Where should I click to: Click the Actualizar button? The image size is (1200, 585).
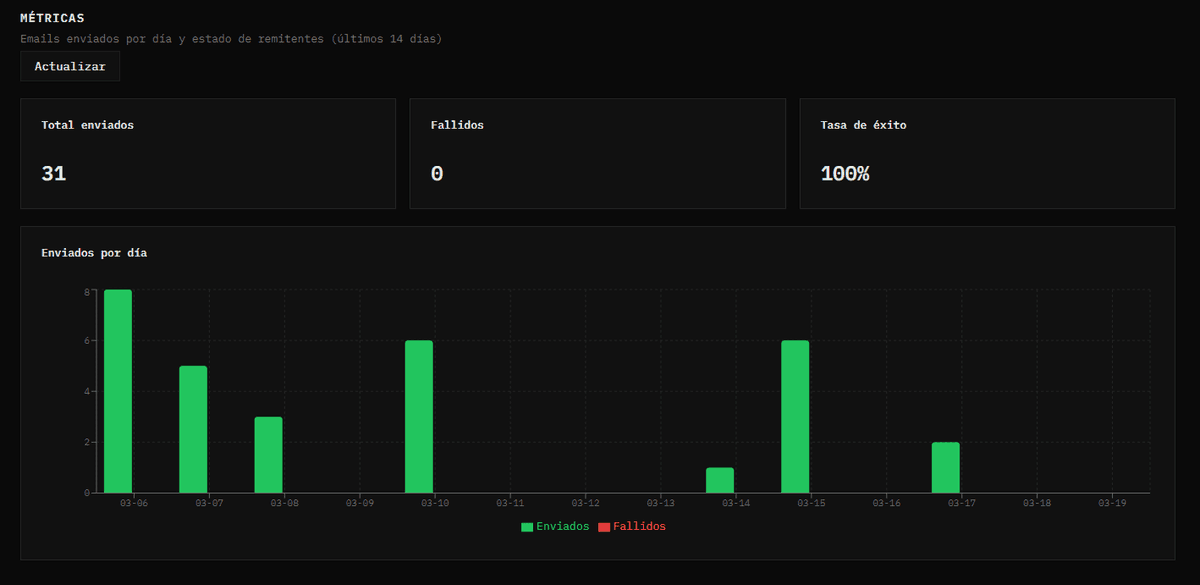70,66
